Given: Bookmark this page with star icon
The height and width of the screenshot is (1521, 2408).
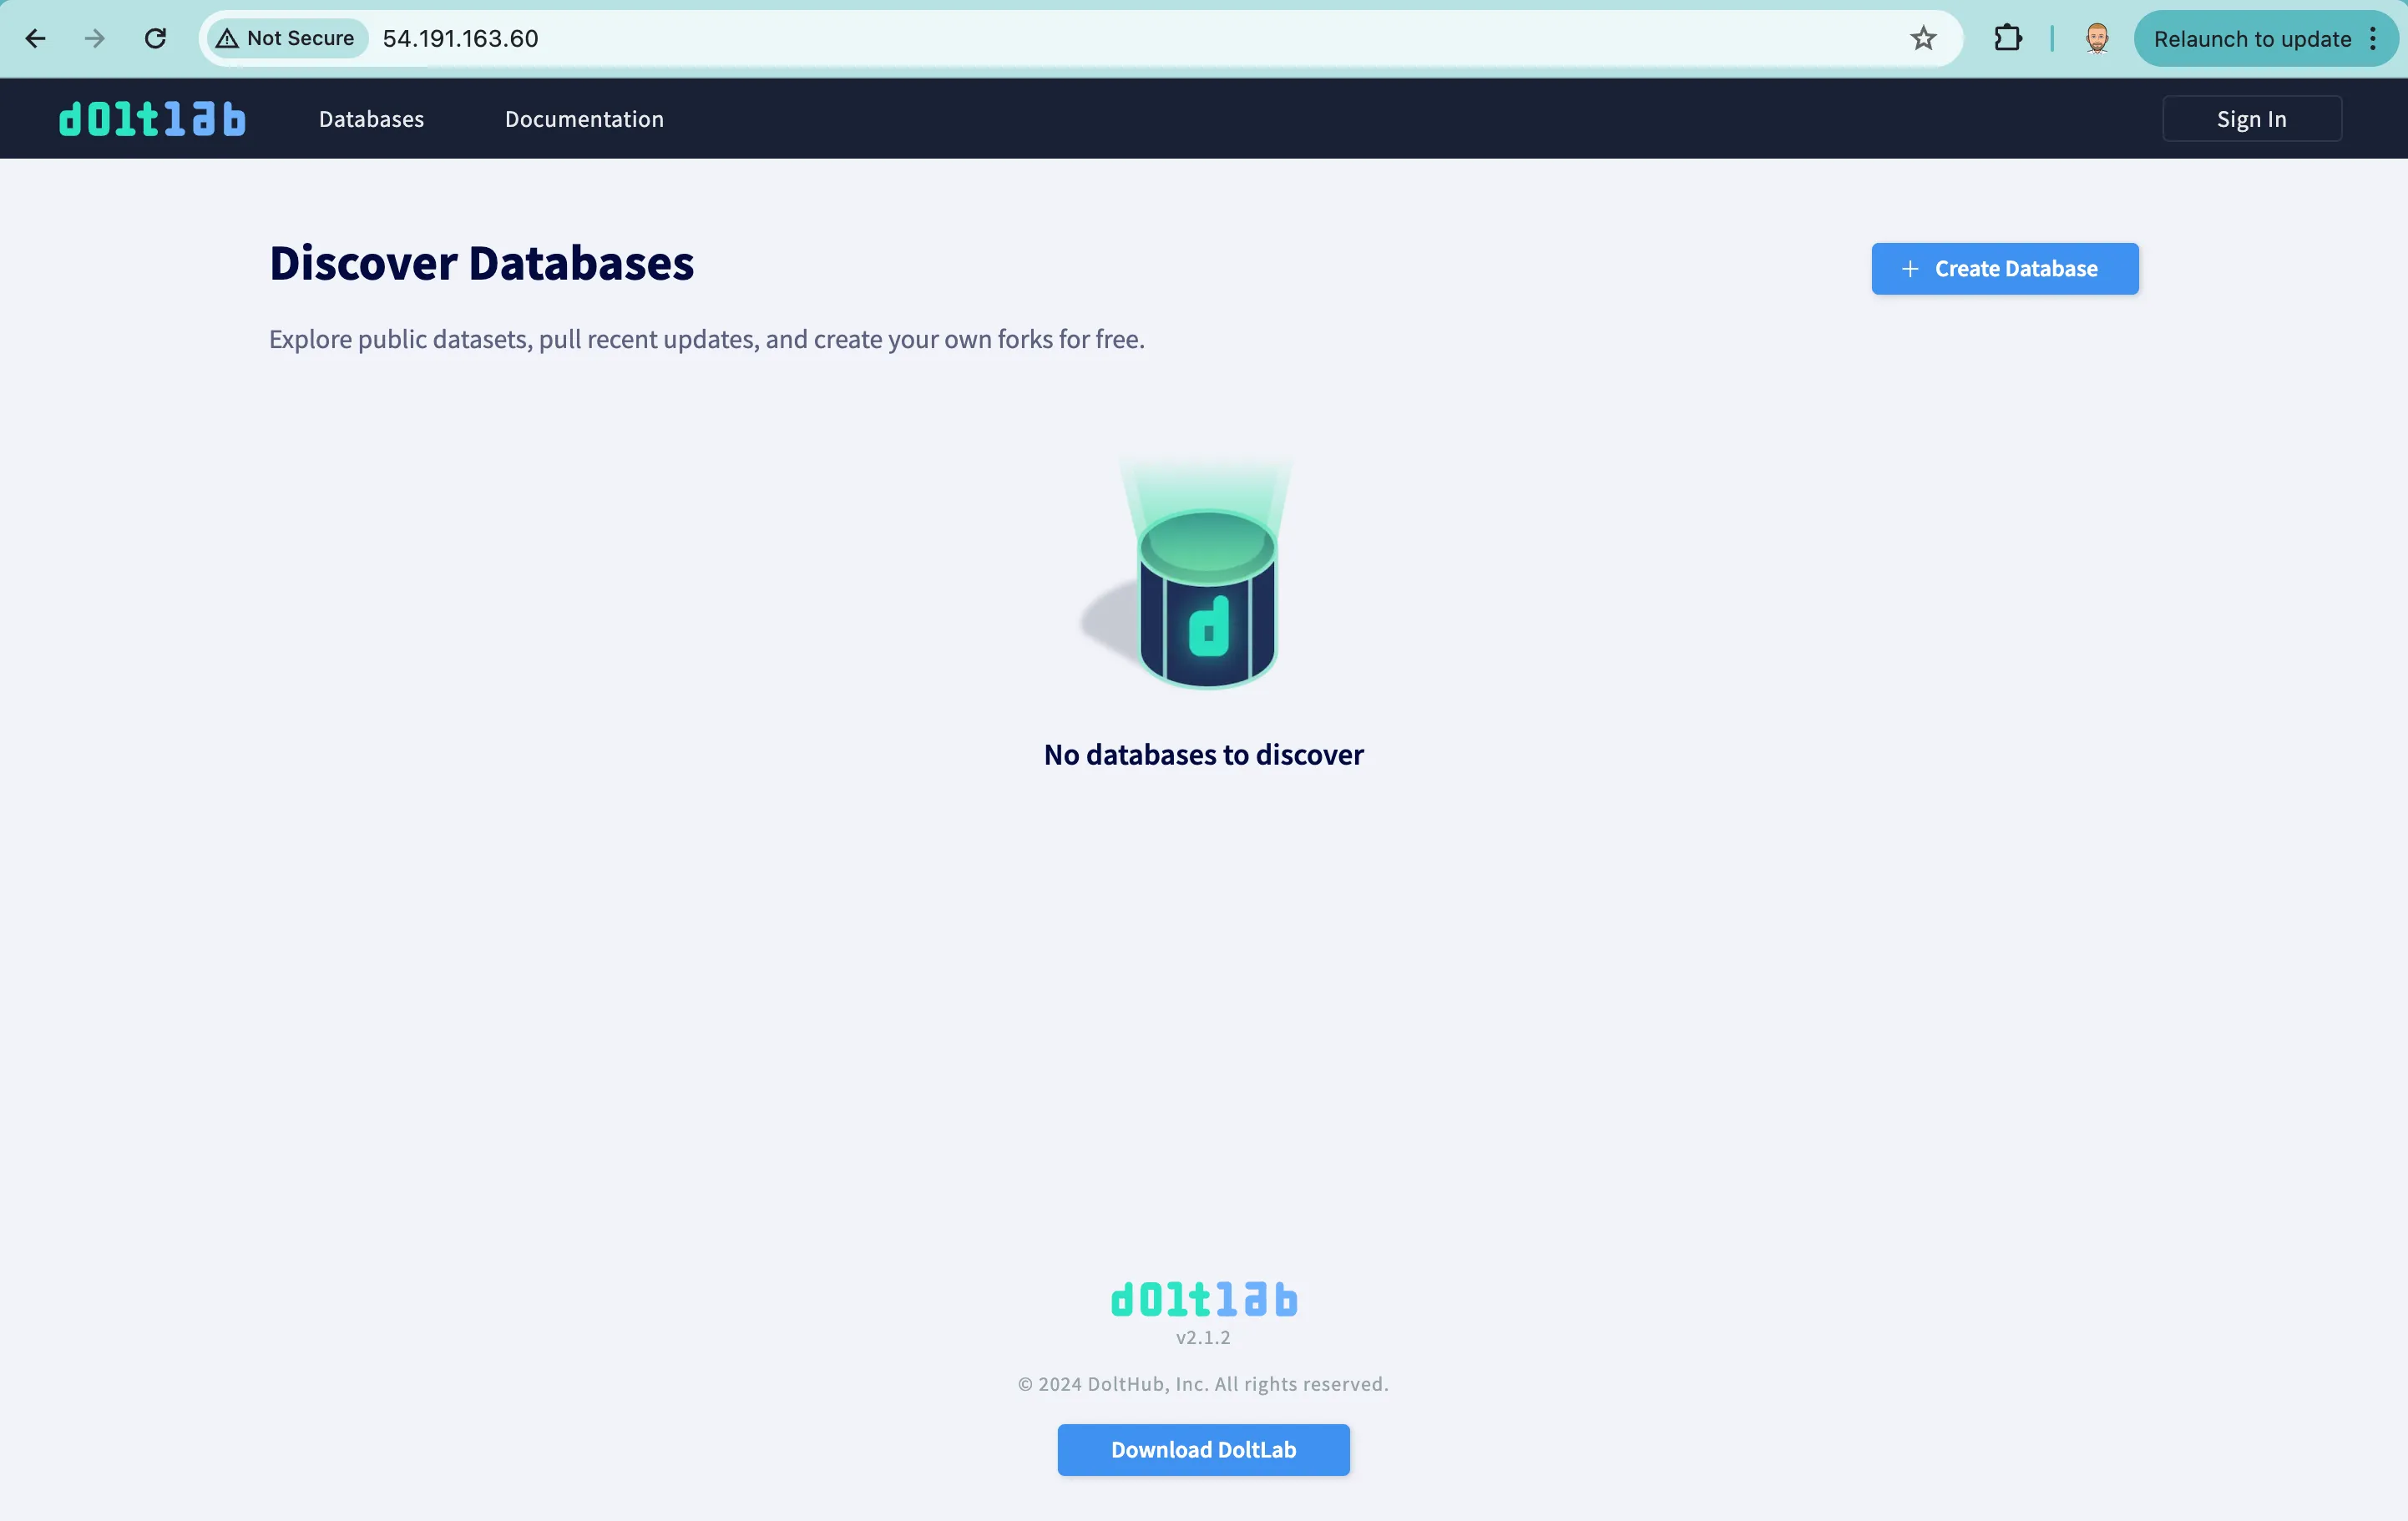Looking at the screenshot, I should point(1923,39).
